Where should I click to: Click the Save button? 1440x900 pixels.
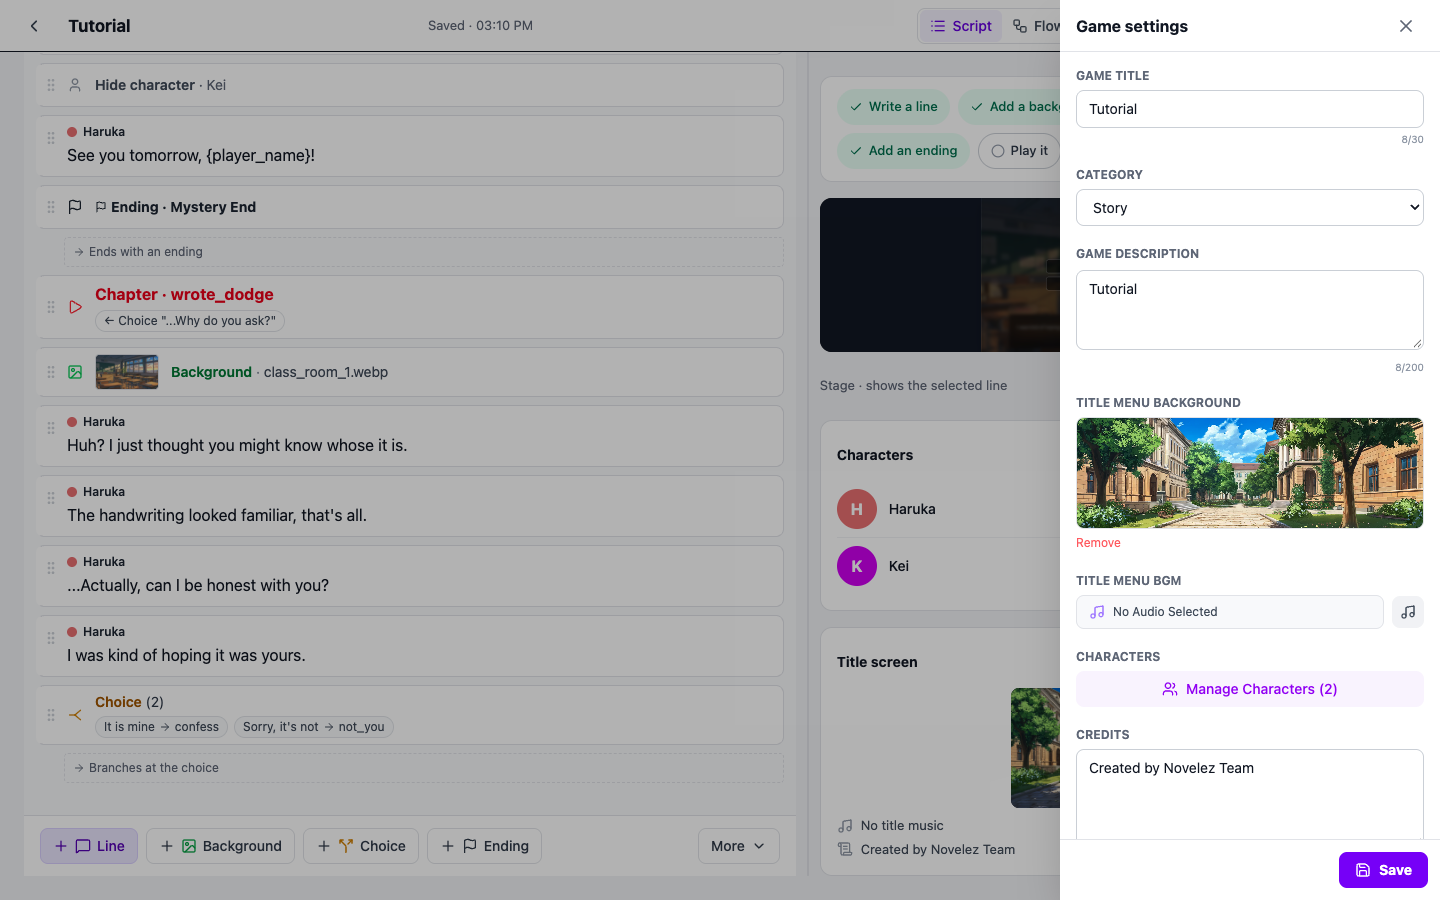click(1383, 870)
